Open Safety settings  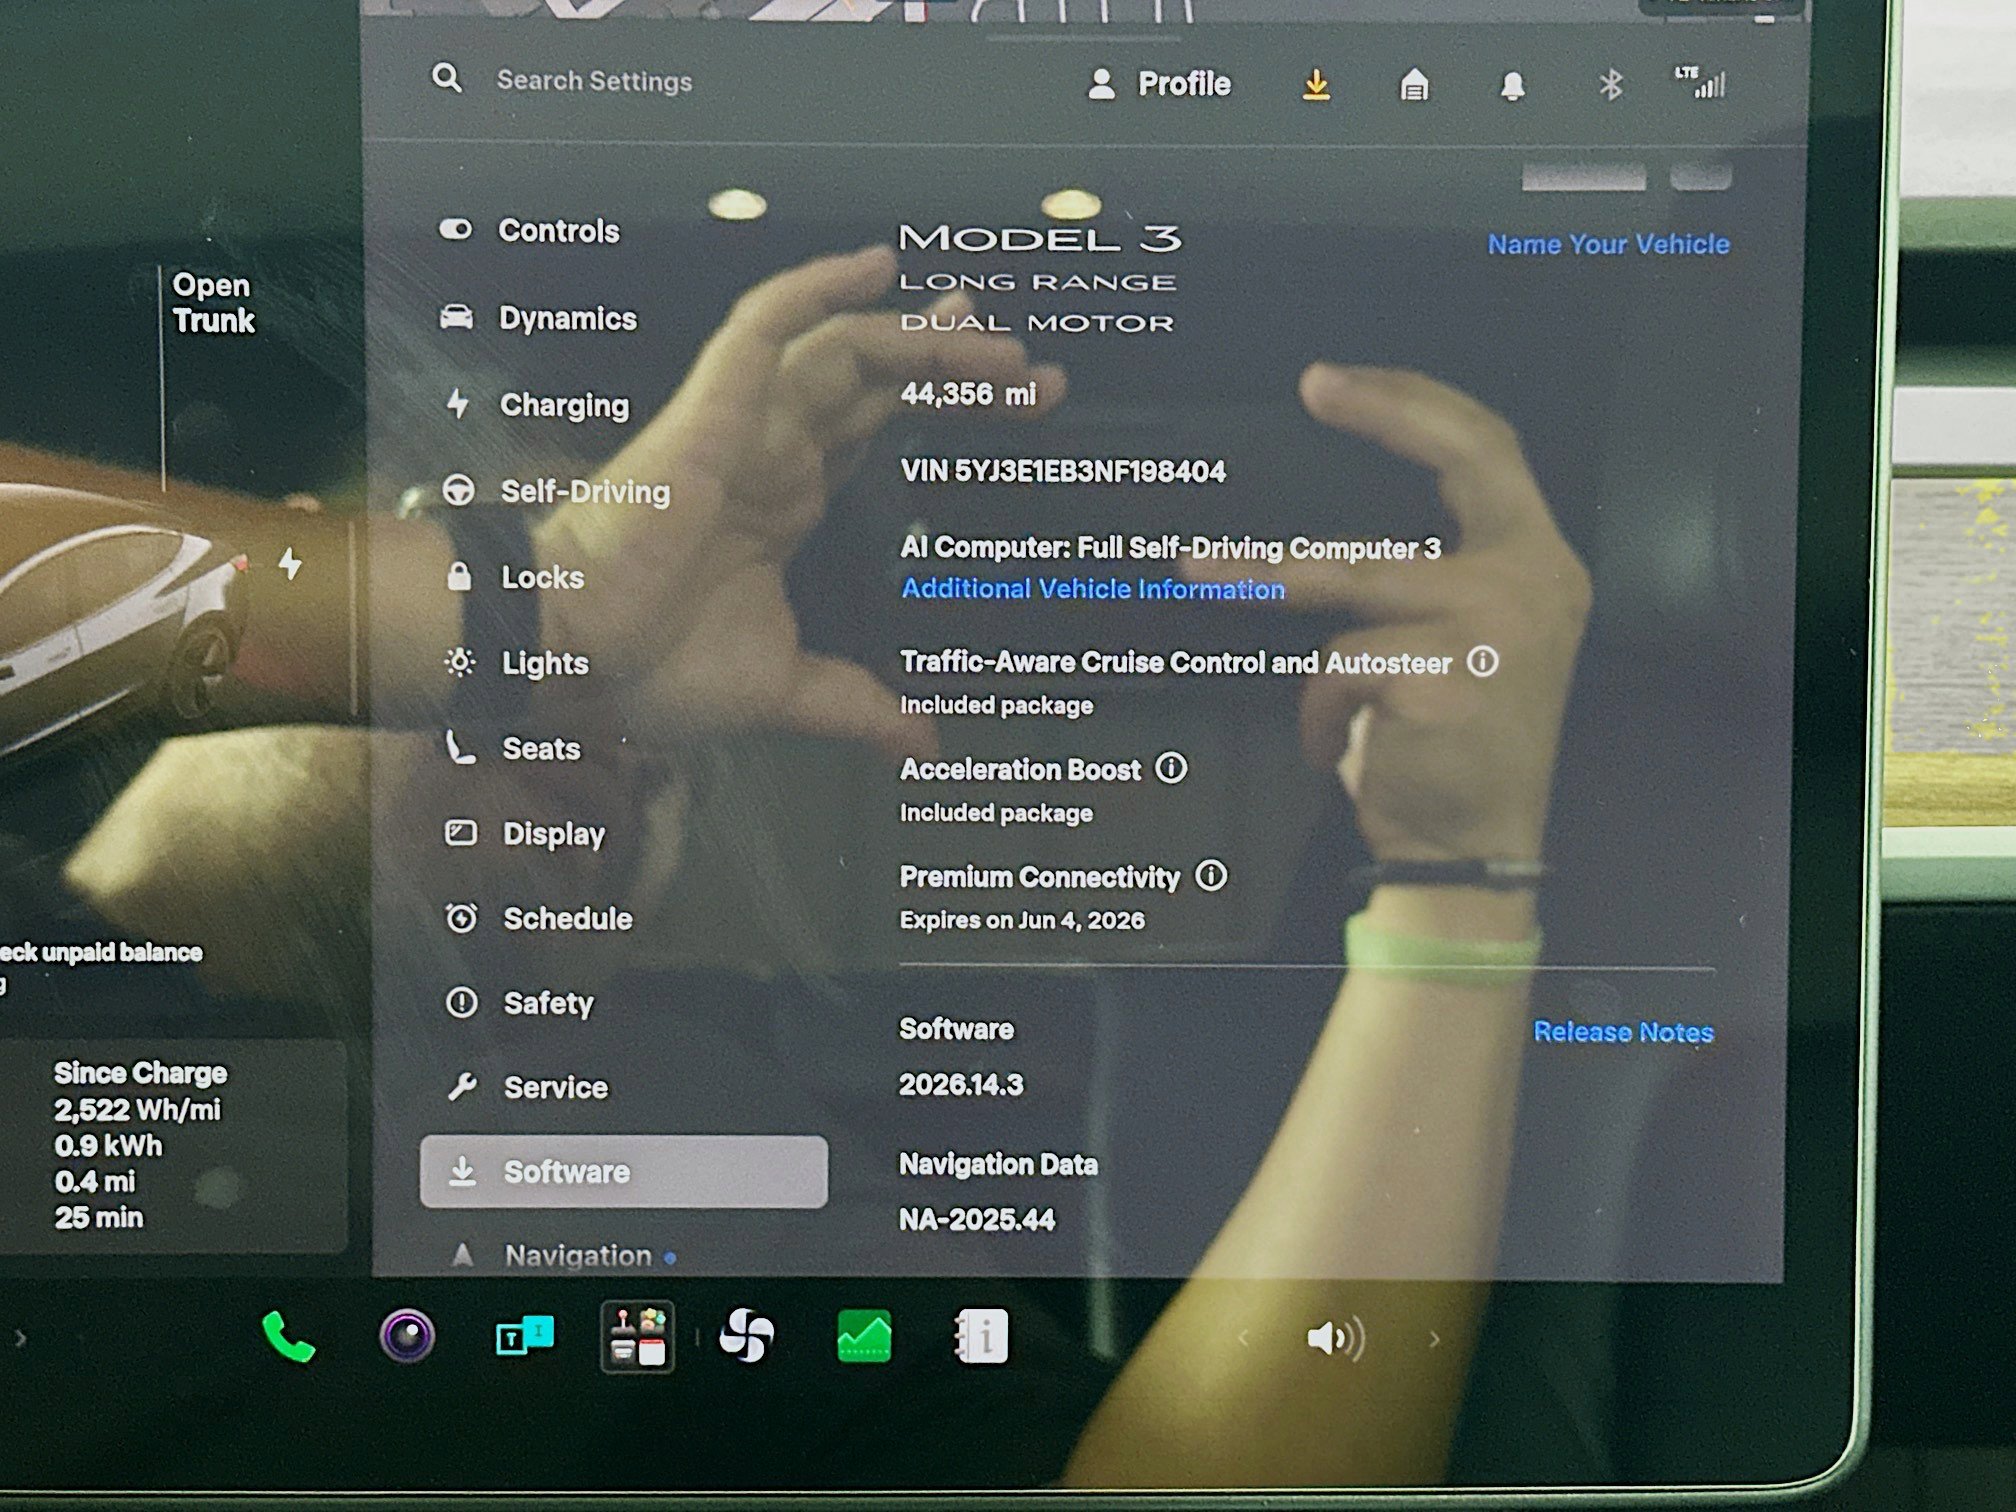coord(519,1002)
